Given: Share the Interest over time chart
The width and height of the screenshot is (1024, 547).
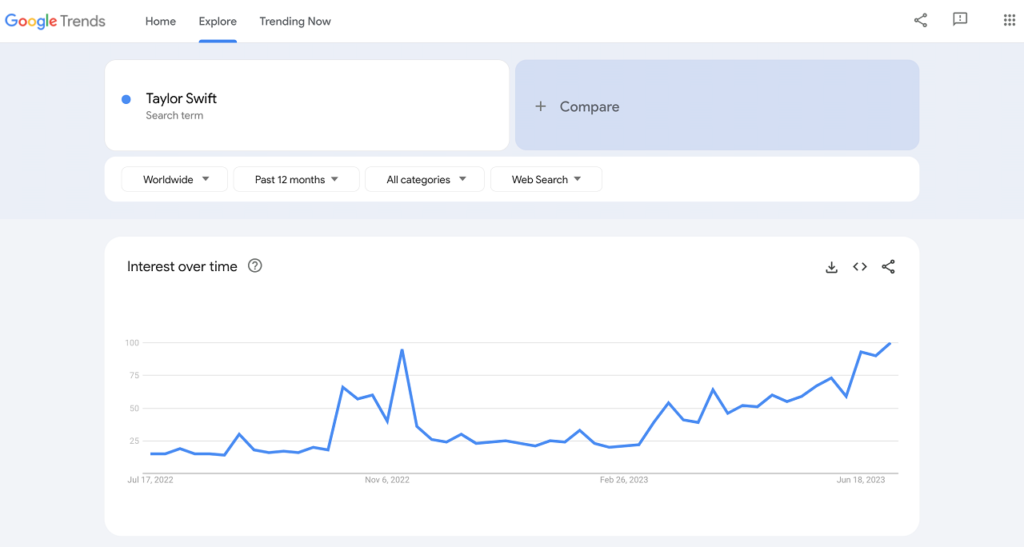Looking at the screenshot, I should (888, 267).
